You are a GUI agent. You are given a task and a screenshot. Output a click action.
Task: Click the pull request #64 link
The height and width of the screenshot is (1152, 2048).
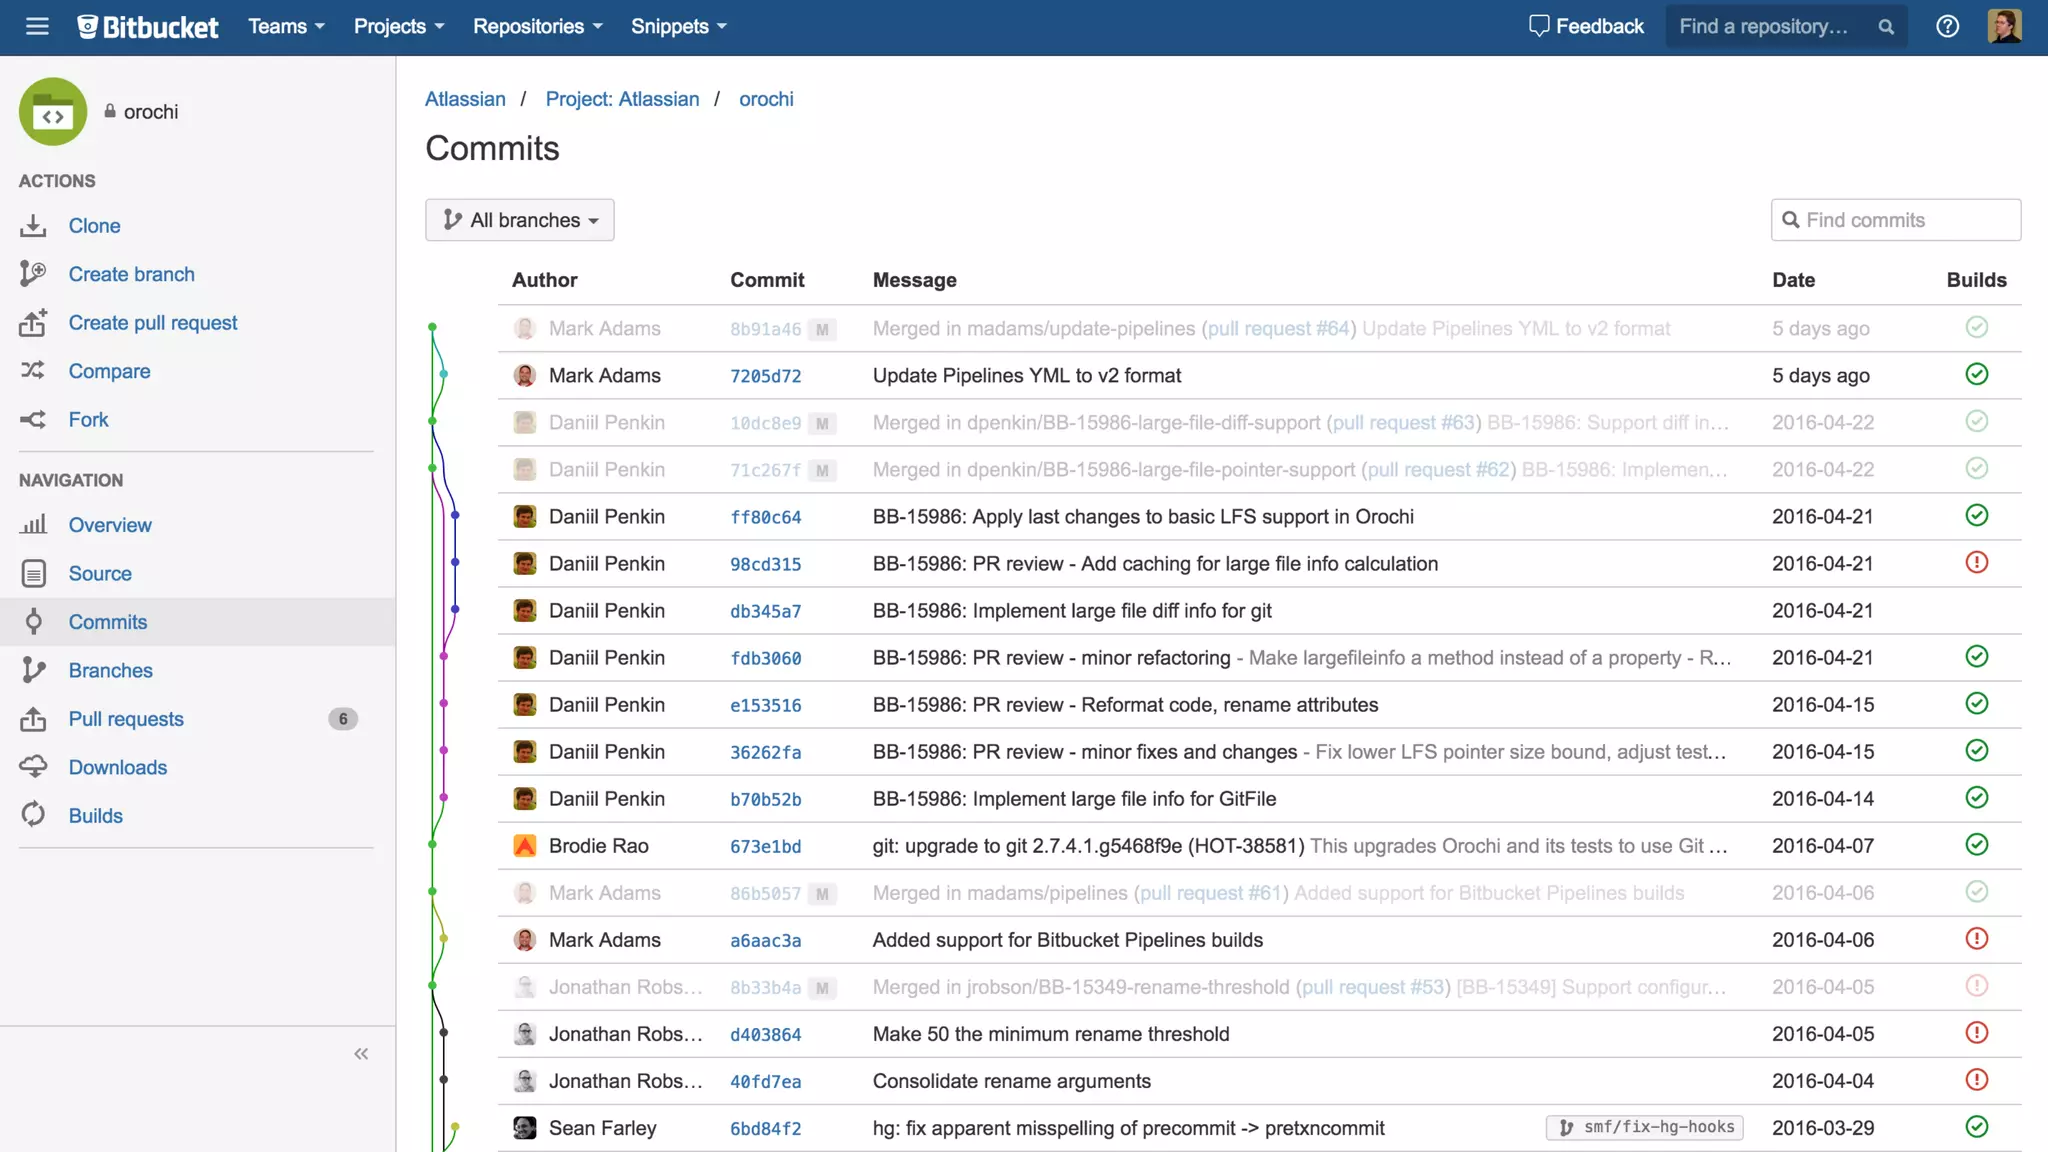(1279, 328)
